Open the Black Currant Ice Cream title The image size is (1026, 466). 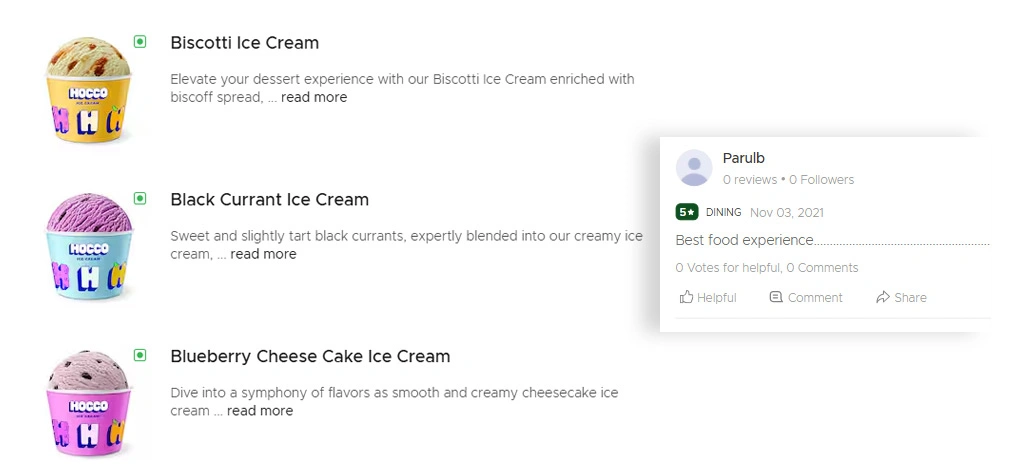[x=270, y=200]
